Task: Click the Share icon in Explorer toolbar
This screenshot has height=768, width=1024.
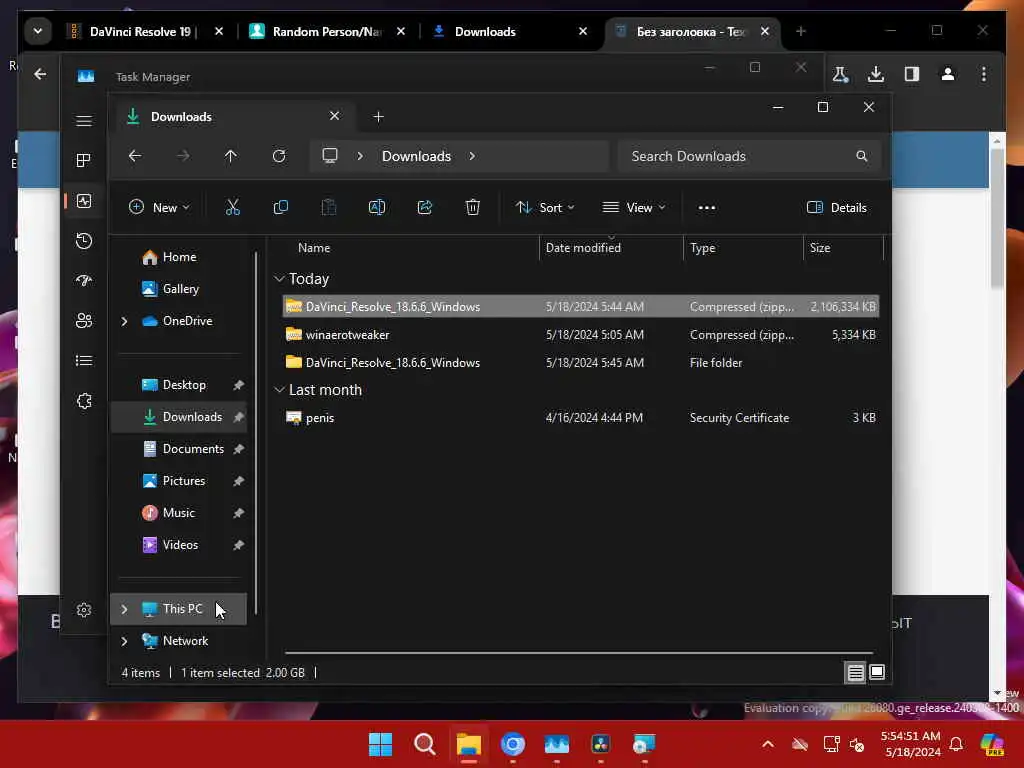Action: click(425, 208)
